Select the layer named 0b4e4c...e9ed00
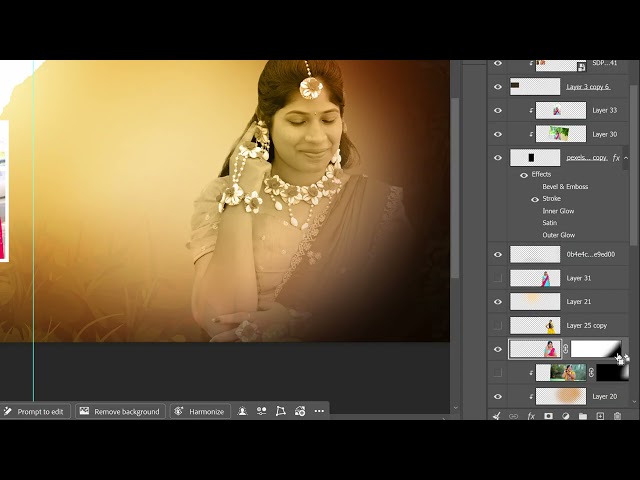Viewport: 640px width, 480px height. pyautogui.click(x=590, y=254)
